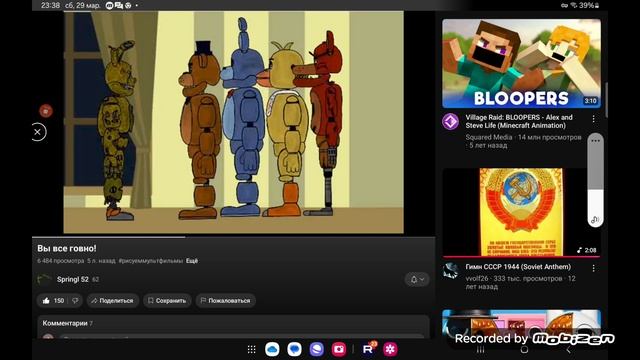Viewport: 640px width, 360px height.
Task: Open options menu for Village Raid video
Action: [593, 119]
